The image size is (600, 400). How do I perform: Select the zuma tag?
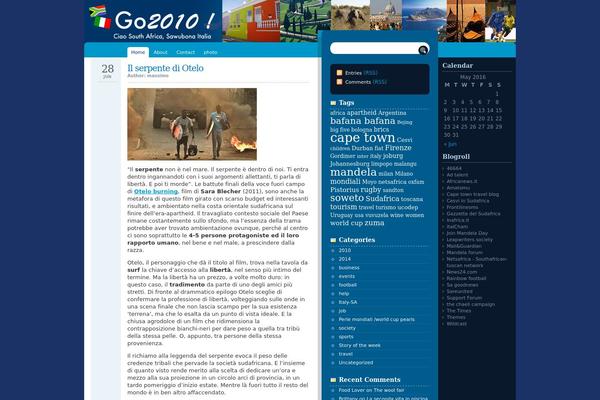pos(374,223)
